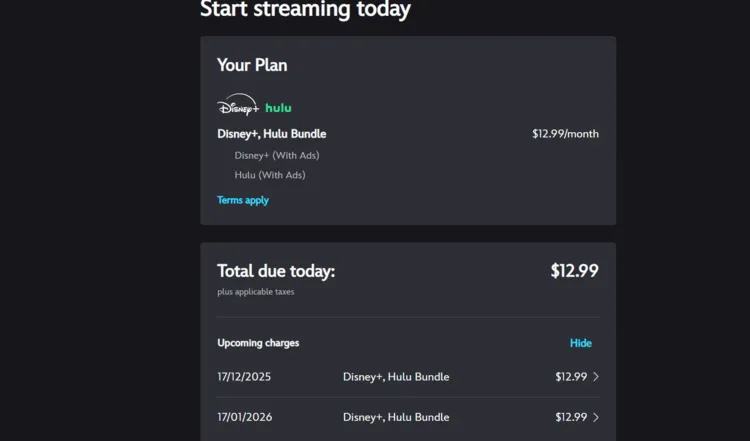Image resolution: width=750 pixels, height=441 pixels.
Task: Select the 17/01/2026 charge date
Action: (x=244, y=417)
